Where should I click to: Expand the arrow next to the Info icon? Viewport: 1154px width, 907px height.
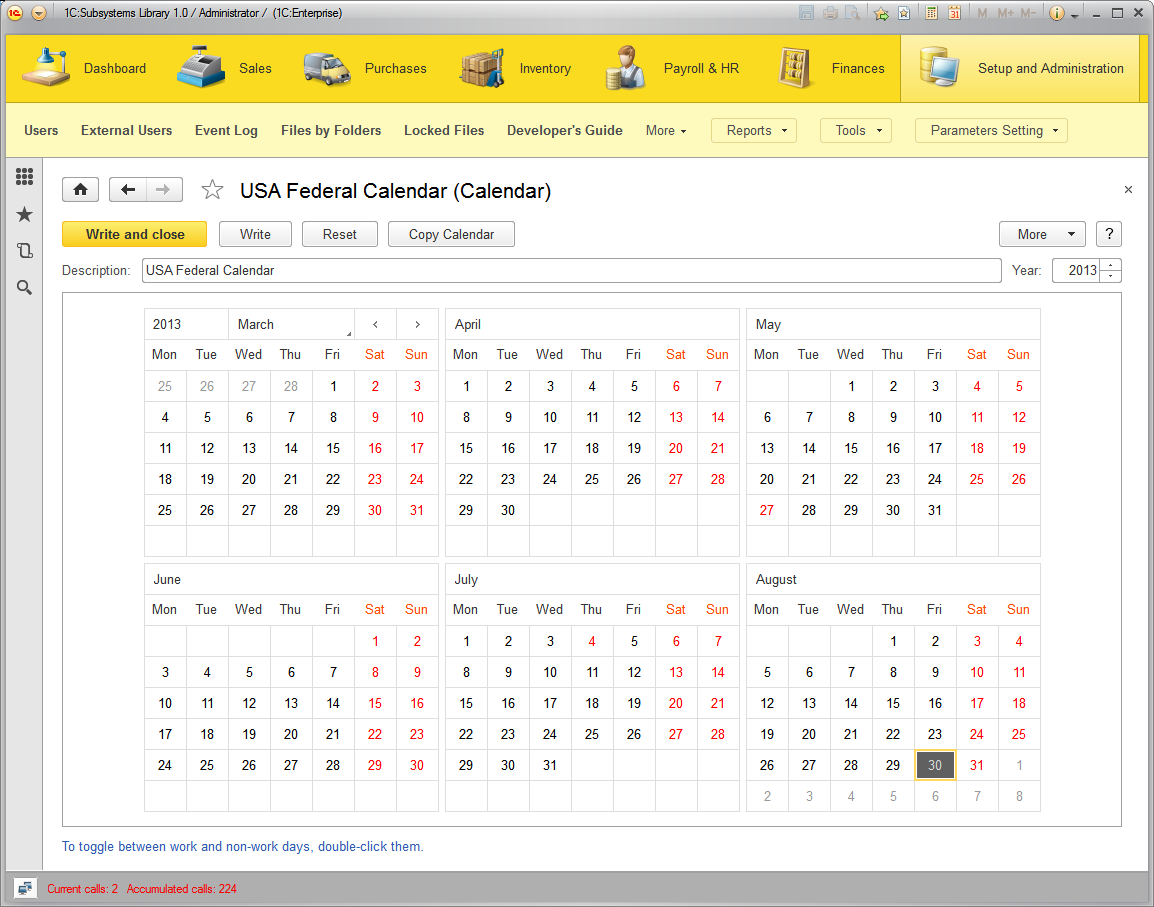click(x=1075, y=15)
